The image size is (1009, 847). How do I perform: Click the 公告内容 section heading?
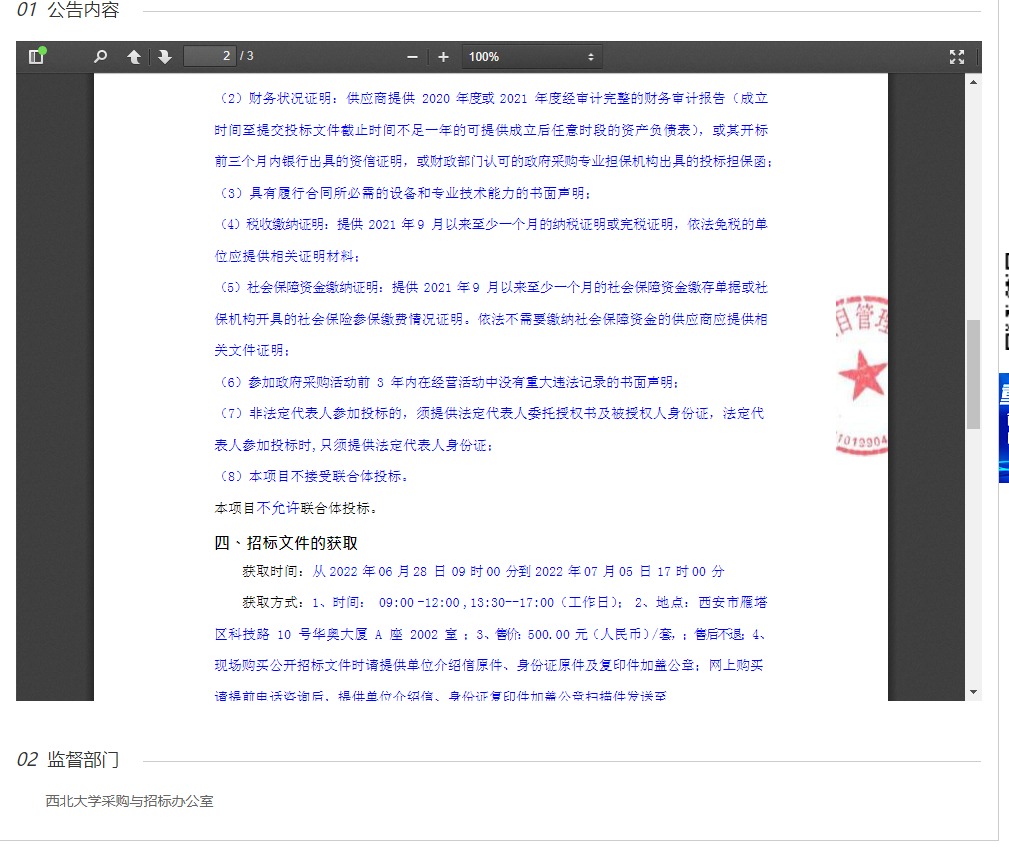[x=83, y=11]
